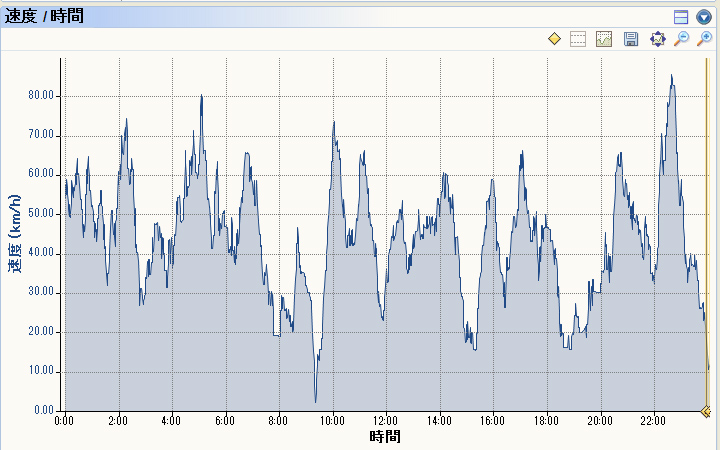
Task: Zoom out with the minus magnifier
Action: pyautogui.click(x=681, y=39)
